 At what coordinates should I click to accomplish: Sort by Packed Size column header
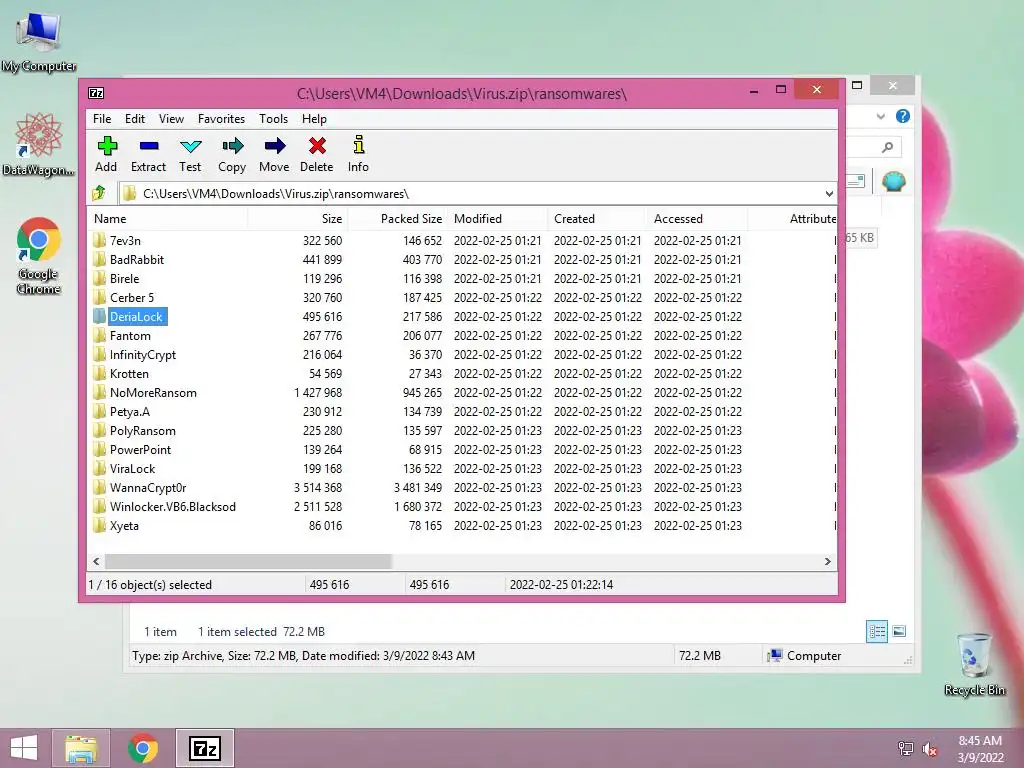point(397,219)
